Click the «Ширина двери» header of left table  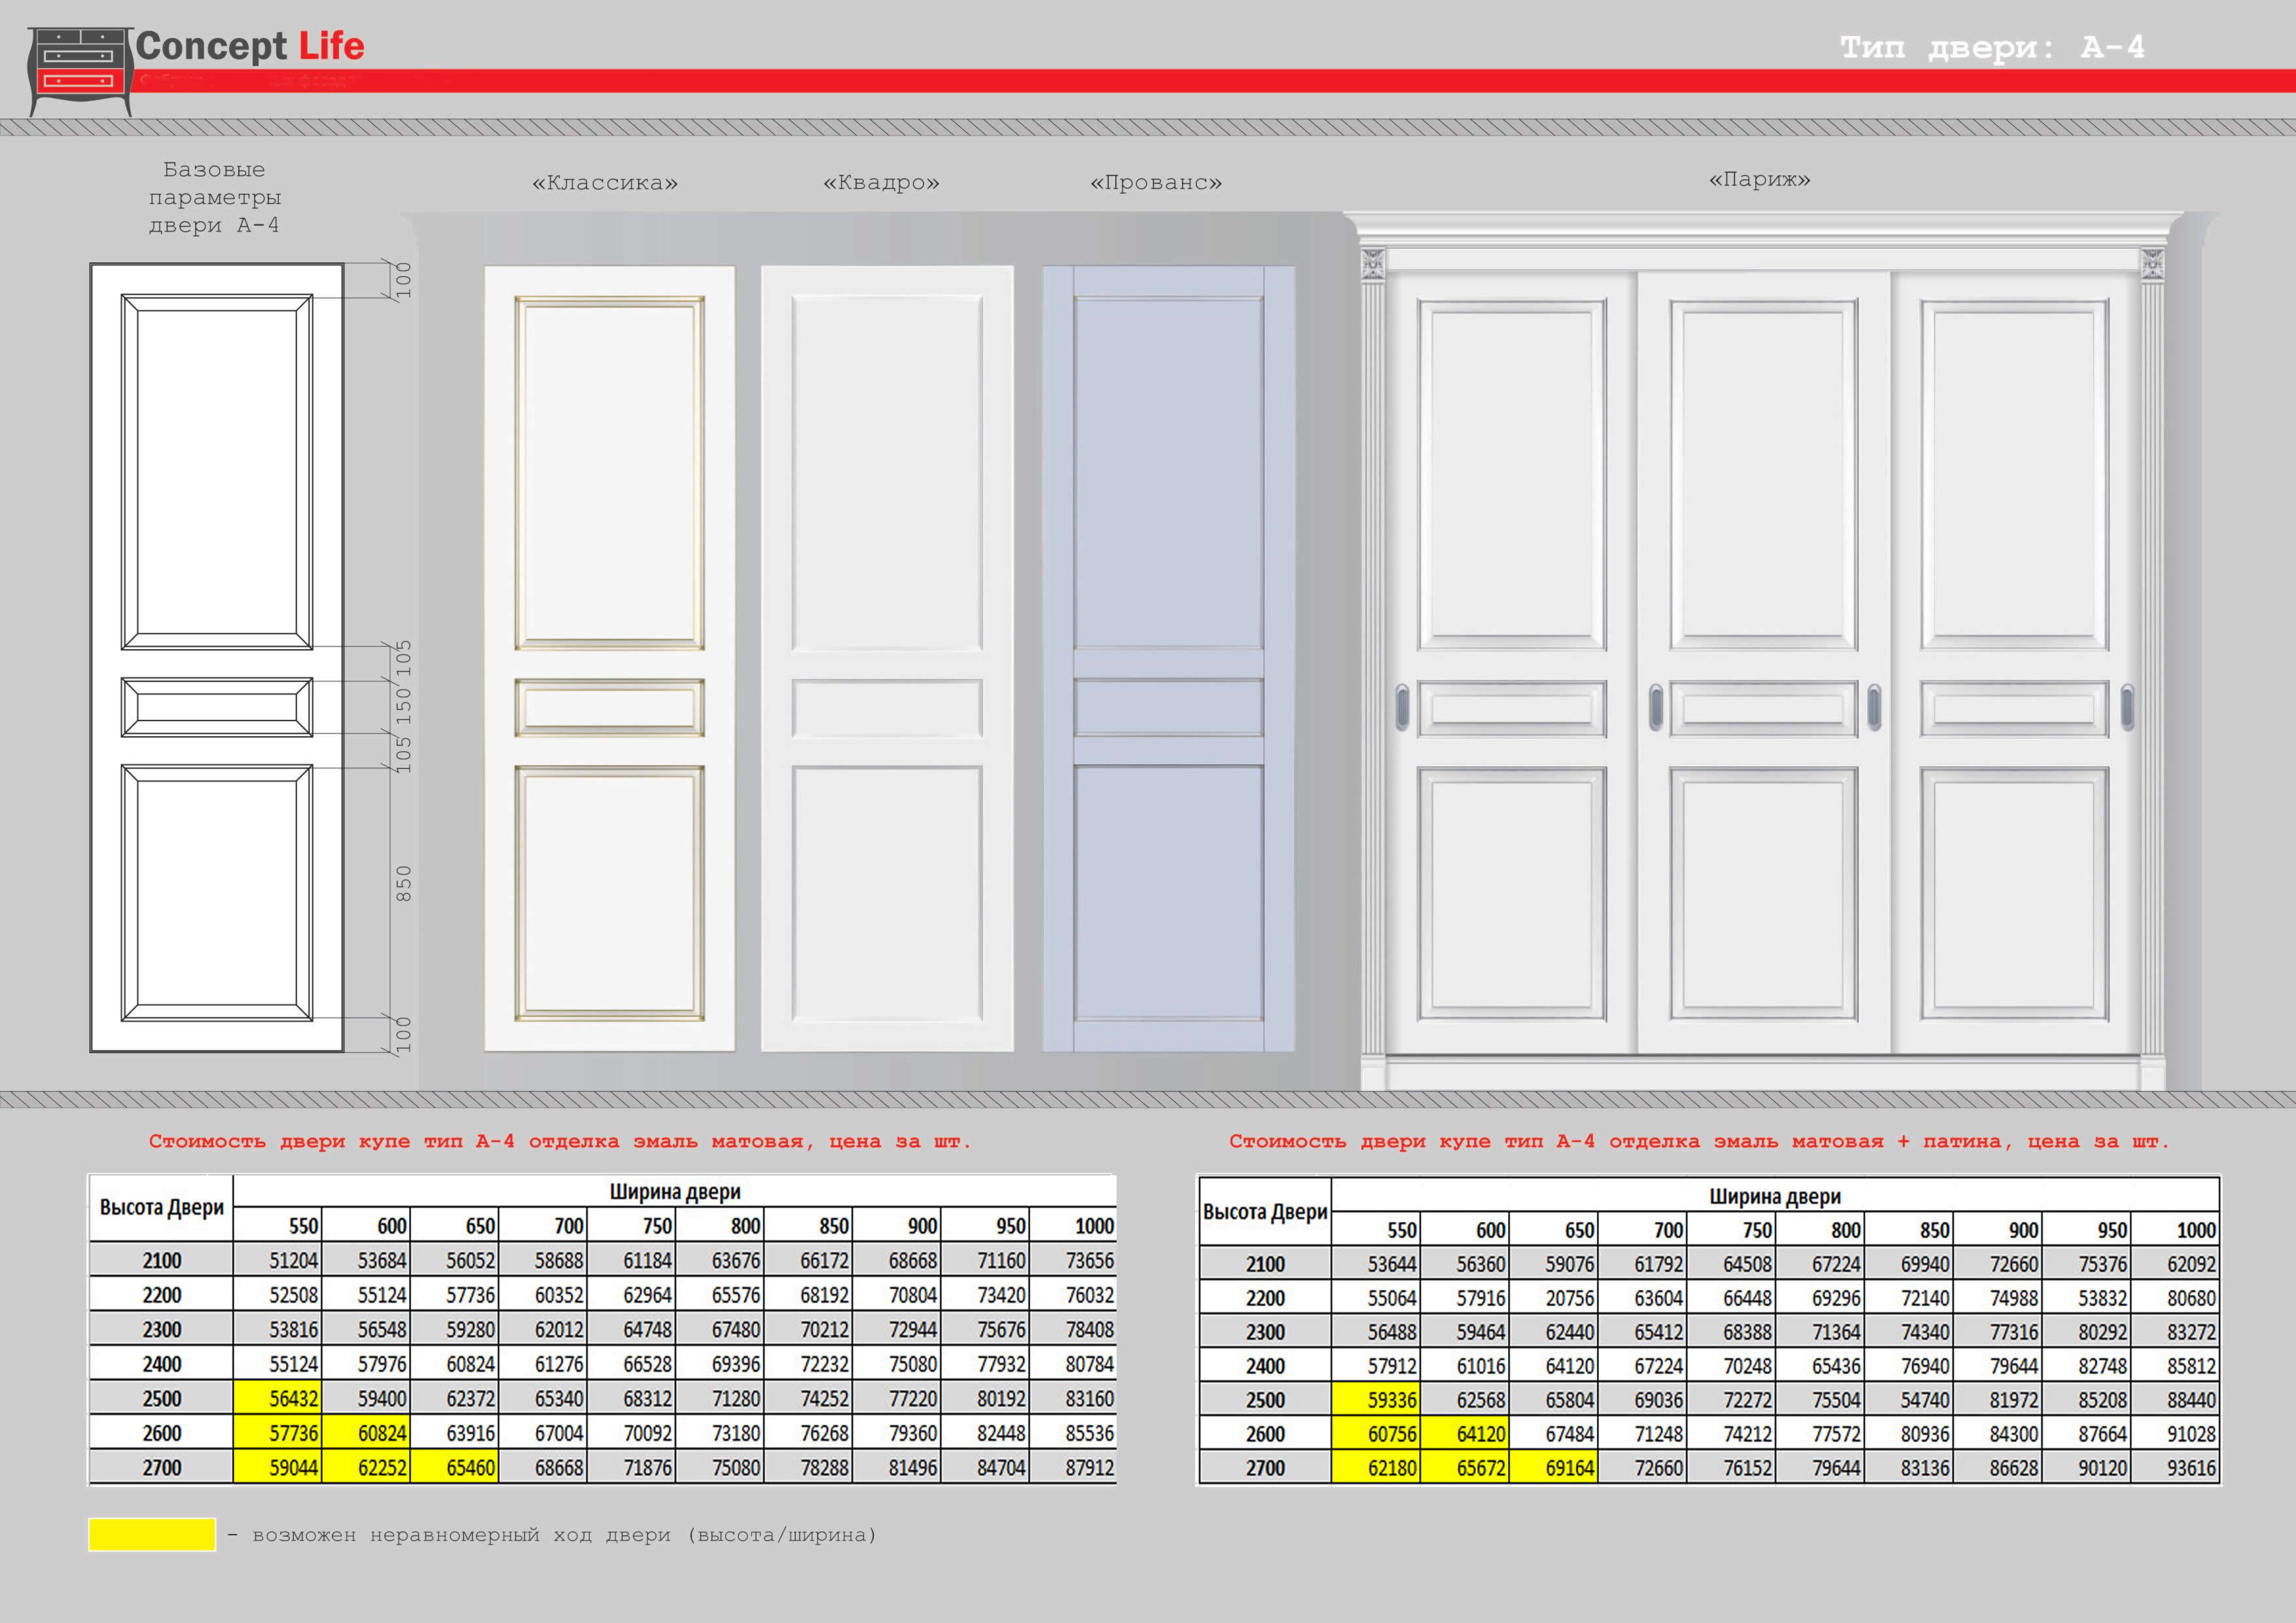pyautogui.click(x=675, y=1192)
